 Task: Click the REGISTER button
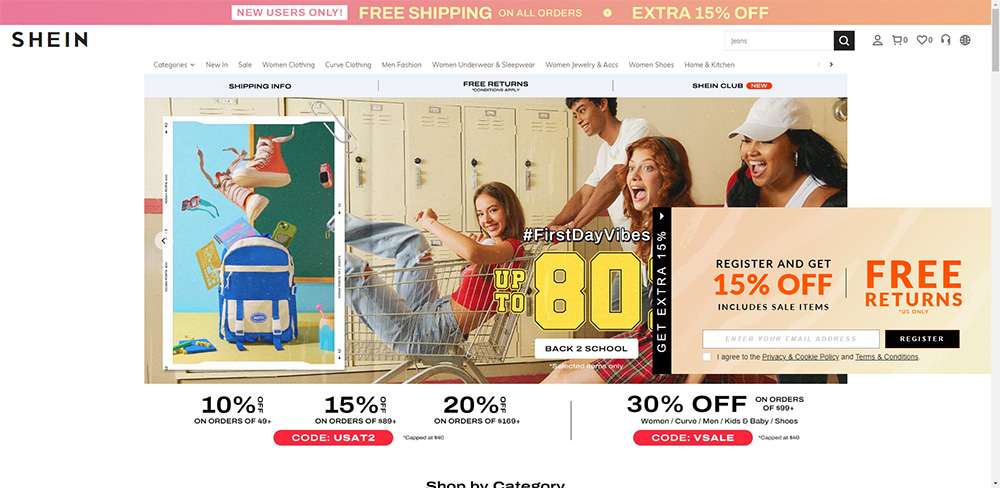pos(922,339)
